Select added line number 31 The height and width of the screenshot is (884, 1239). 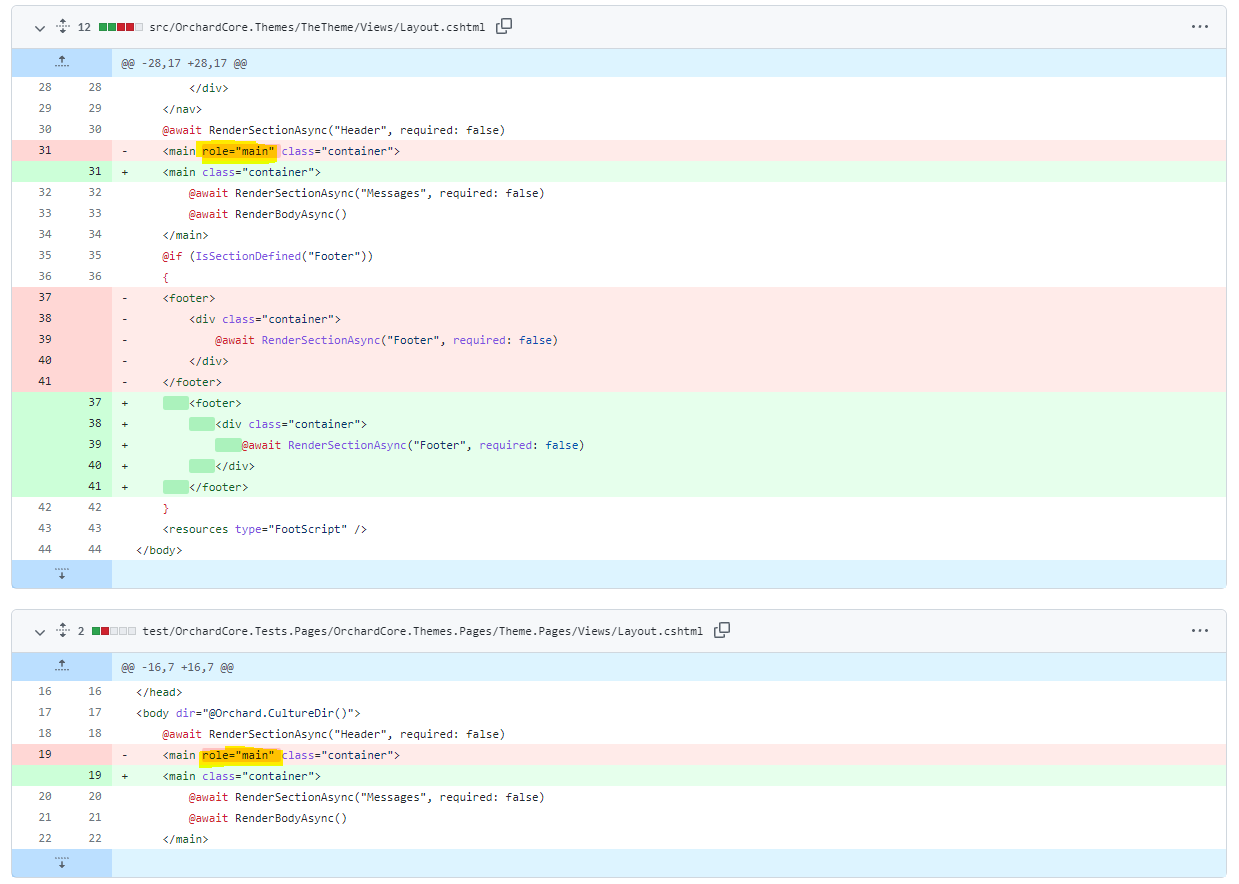(x=95, y=172)
